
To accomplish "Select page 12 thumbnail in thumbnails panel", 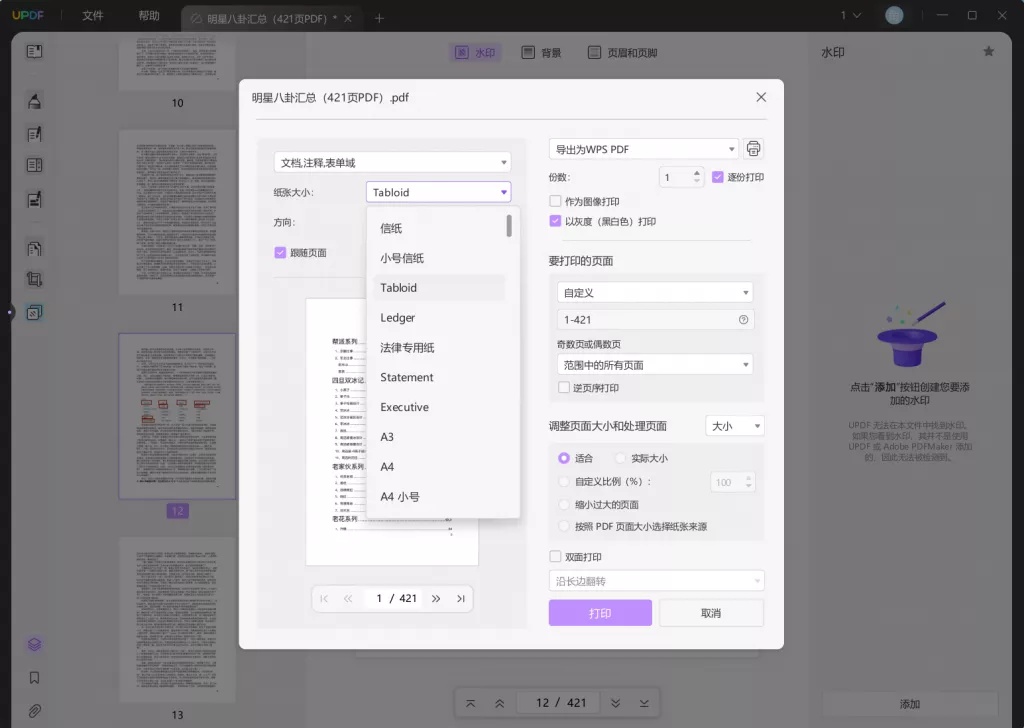I will pyautogui.click(x=177, y=416).
